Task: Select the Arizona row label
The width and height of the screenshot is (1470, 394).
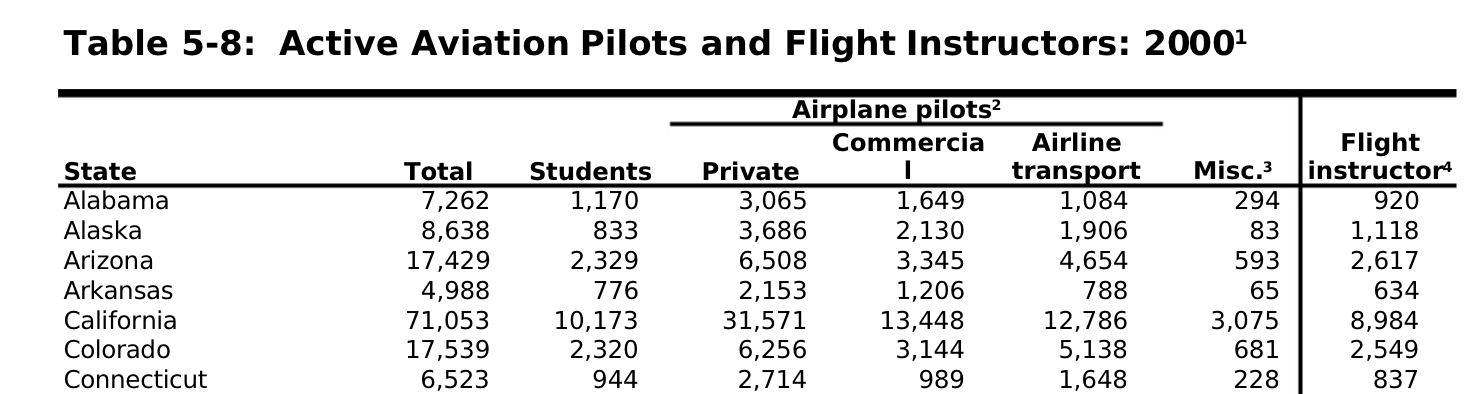Action: [x=108, y=261]
